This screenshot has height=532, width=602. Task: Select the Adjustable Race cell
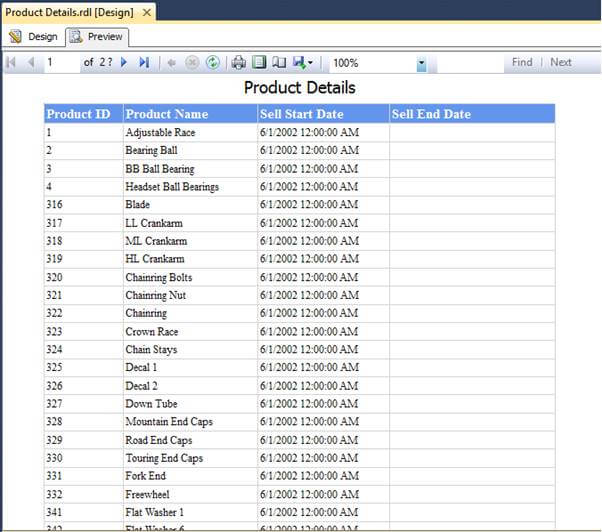[190, 132]
